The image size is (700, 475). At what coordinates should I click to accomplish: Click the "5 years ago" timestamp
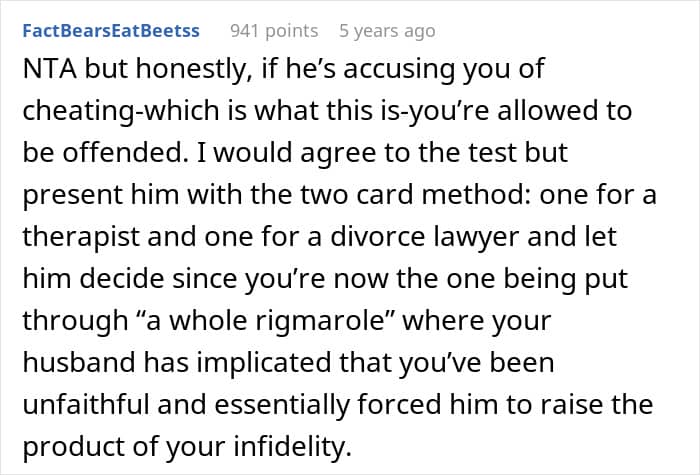[x=387, y=31]
